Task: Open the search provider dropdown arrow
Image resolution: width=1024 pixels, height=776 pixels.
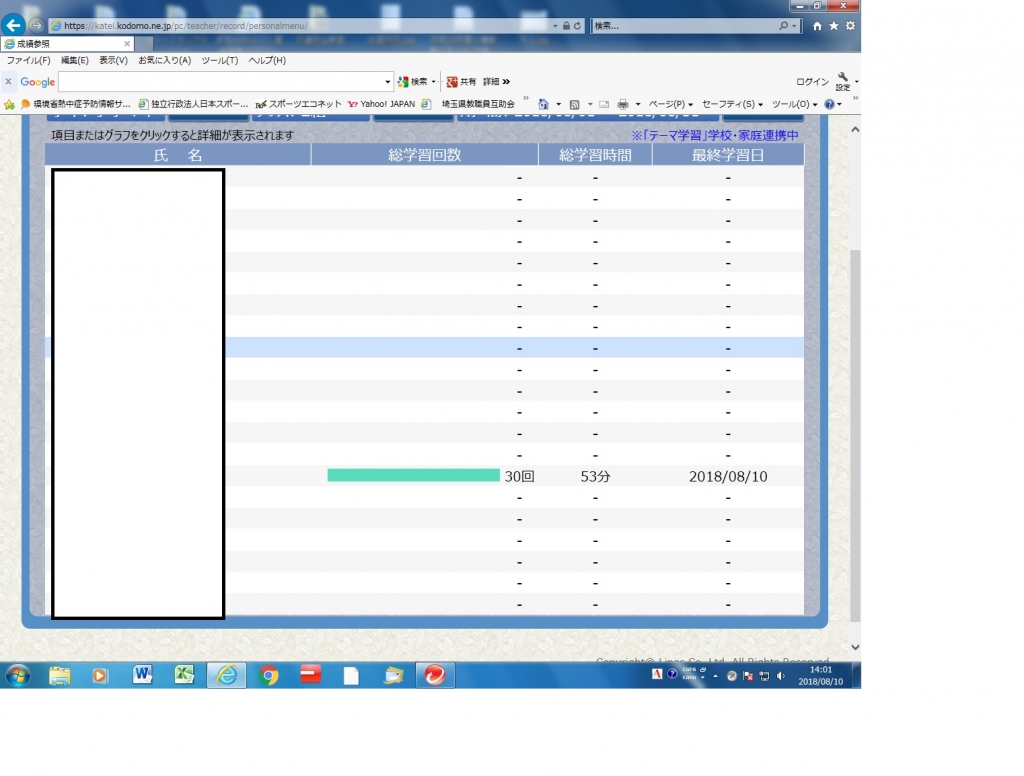Action: (x=794, y=26)
